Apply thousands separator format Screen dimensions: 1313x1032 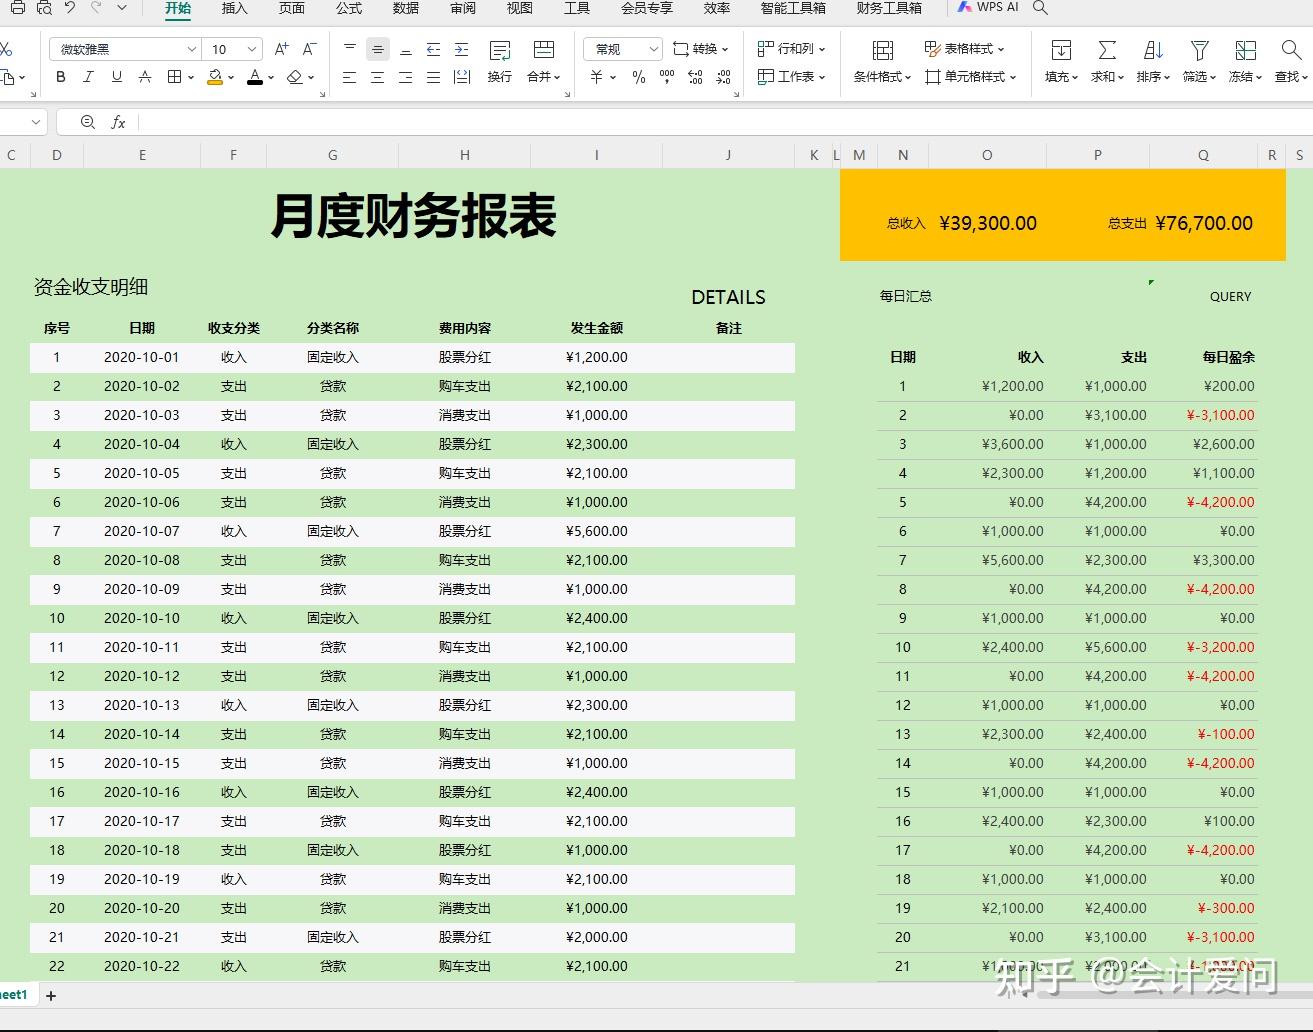coord(667,77)
